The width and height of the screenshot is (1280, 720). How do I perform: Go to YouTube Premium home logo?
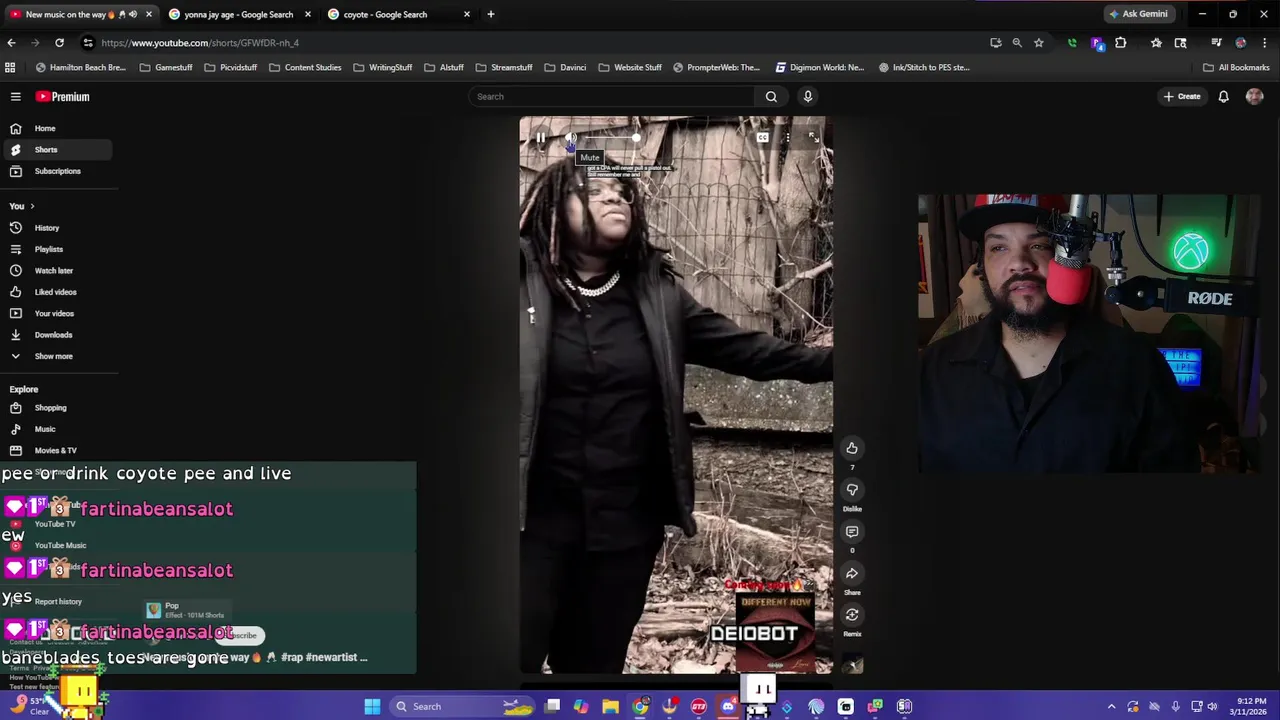coord(63,97)
